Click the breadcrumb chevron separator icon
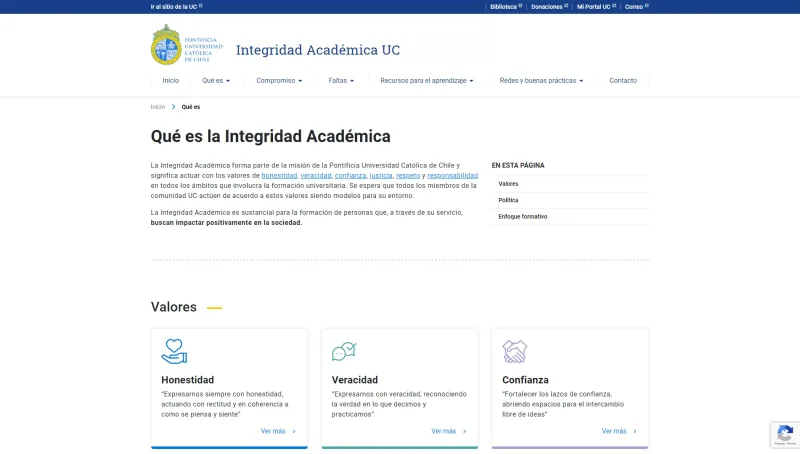The height and width of the screenshot is (454, 800). [x=173, y=107]
